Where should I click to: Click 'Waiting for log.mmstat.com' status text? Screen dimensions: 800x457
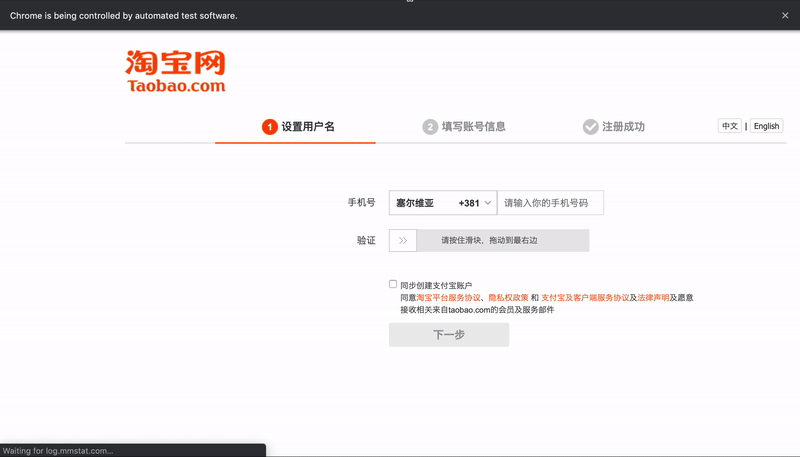tap(58, 451)
